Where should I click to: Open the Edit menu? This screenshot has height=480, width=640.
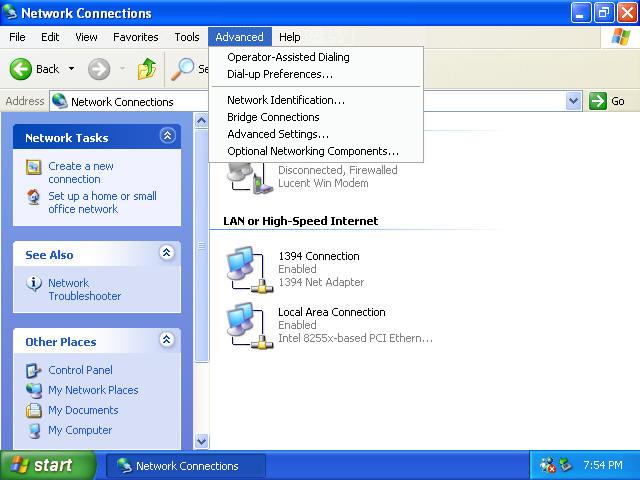pos(50,37)
